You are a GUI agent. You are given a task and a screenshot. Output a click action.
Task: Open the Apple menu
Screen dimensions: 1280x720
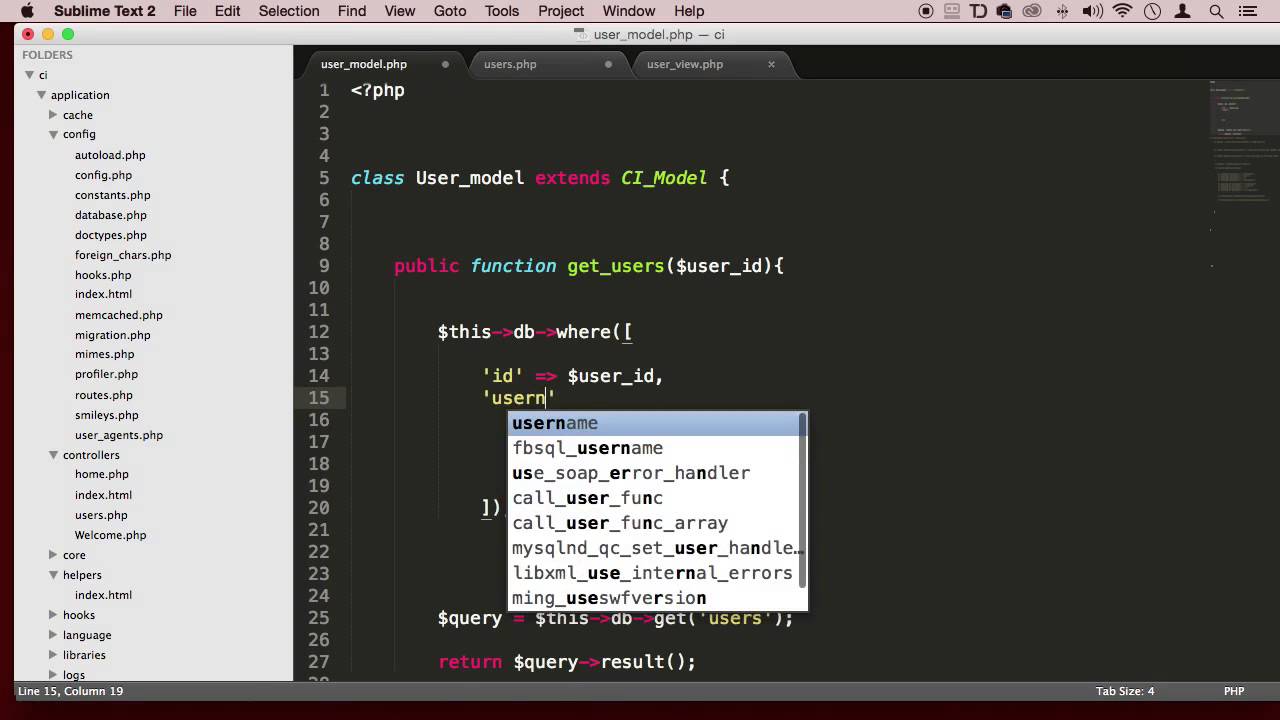[27, 11]
